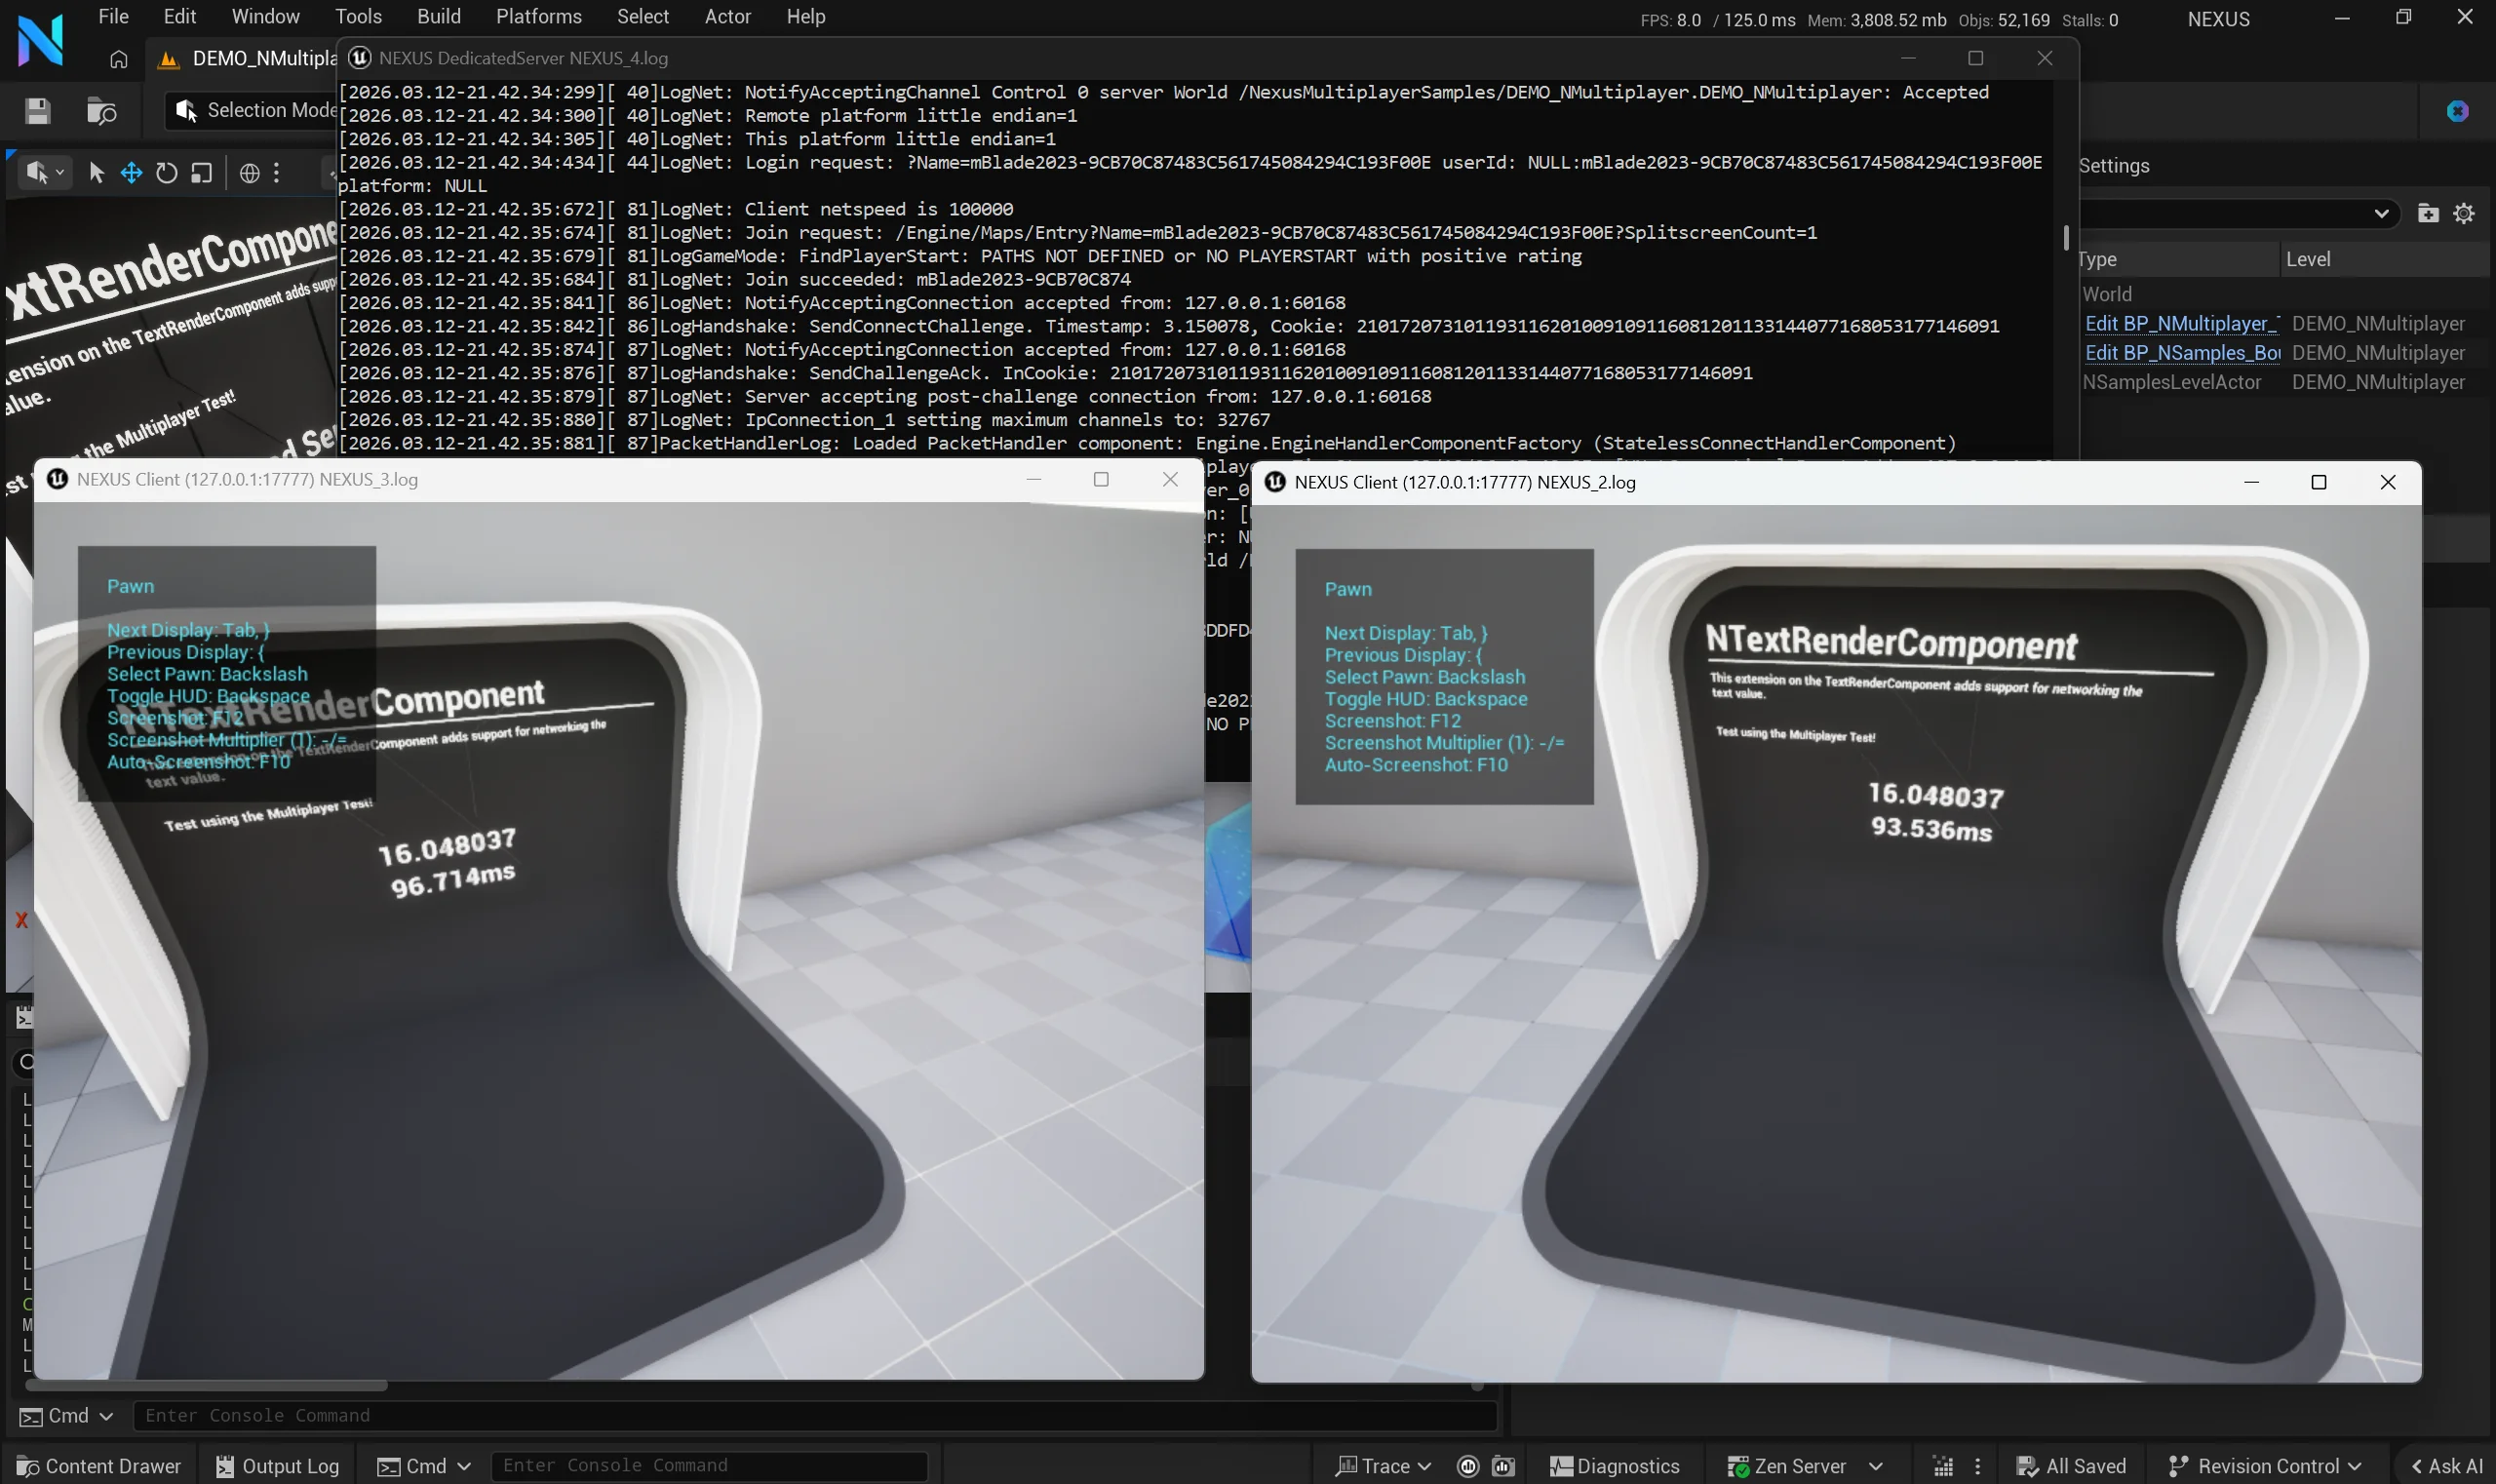The height and width of the screenshot is (1484, 2496).
Task: Toggle world/local transform space with the globe icon
Action: [249, 172]
